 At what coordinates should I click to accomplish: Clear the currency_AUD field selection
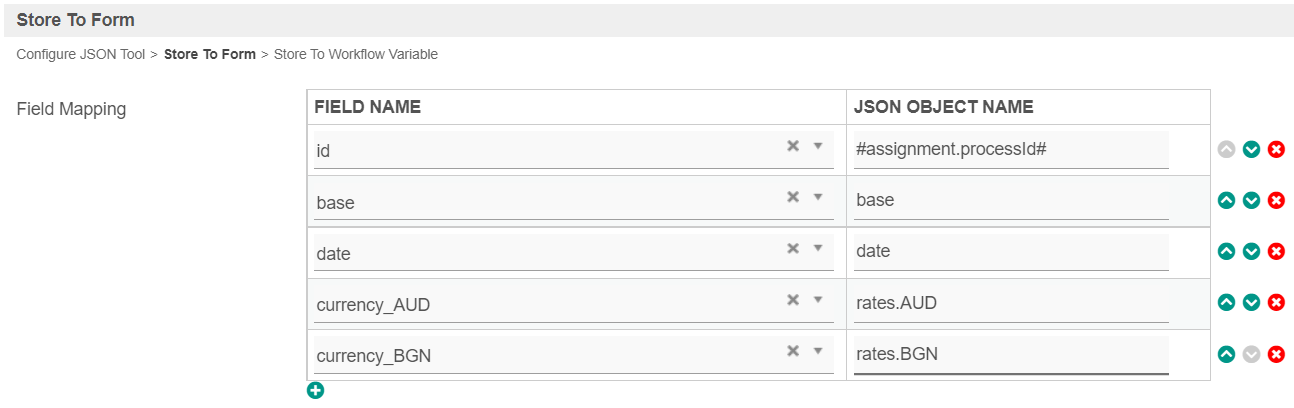click(793, 299)
